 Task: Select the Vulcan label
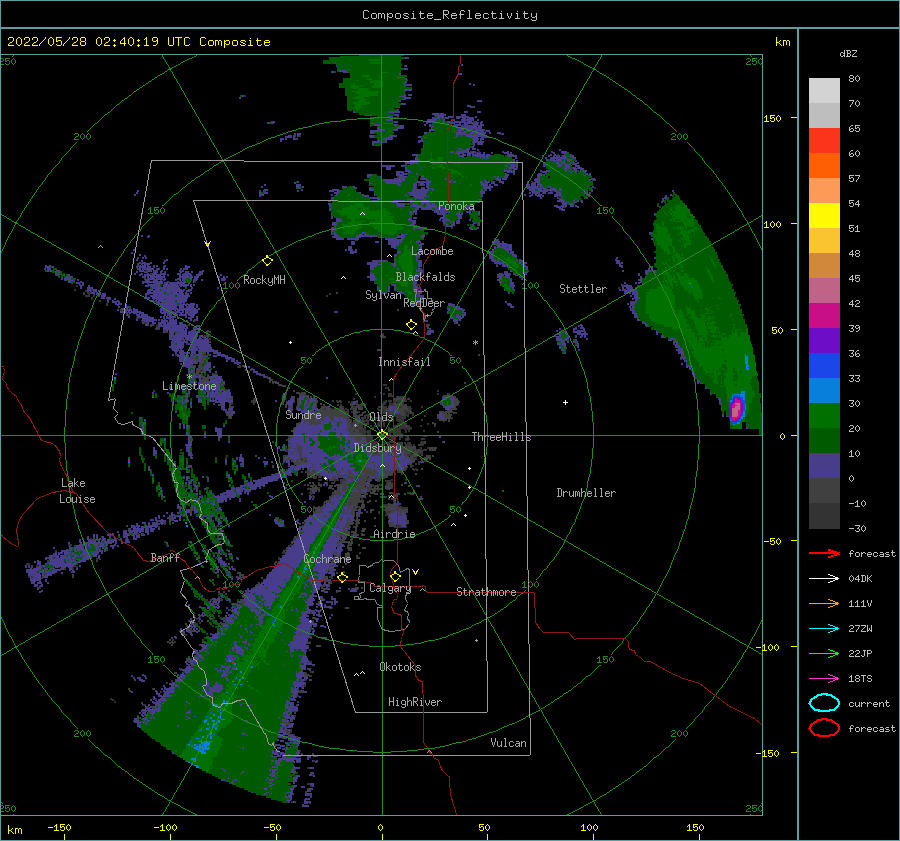click(x=509, y=743)
